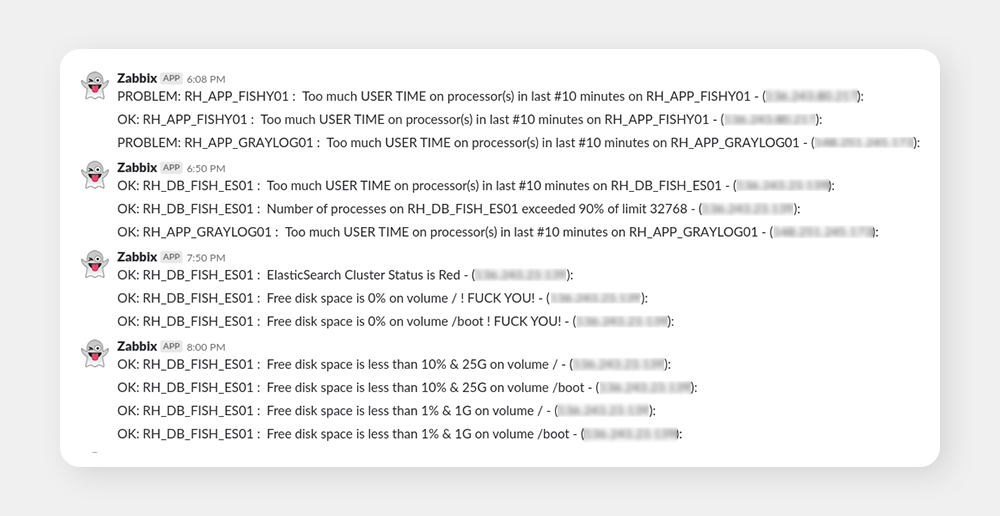Screen dimensions: 1000x516
Task: Open the Zabbix sender name at 8:00 PM
Action: 137,346
